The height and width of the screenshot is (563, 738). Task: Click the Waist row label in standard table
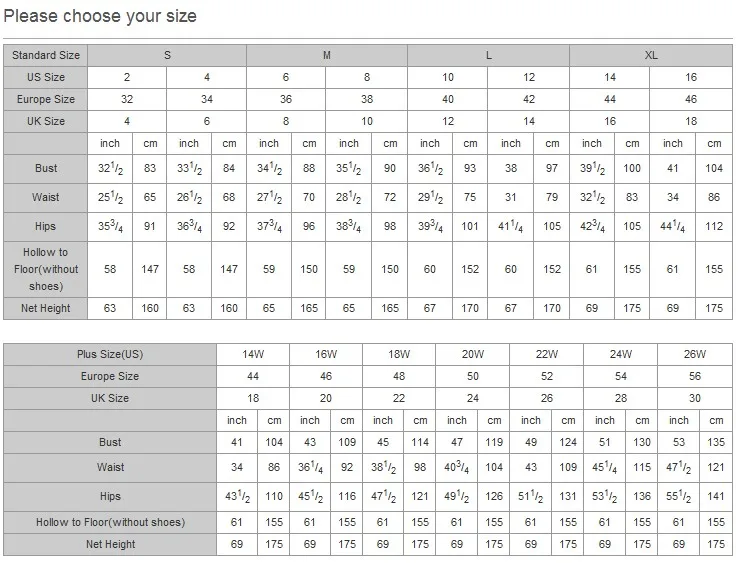click(x=46, y=198)
